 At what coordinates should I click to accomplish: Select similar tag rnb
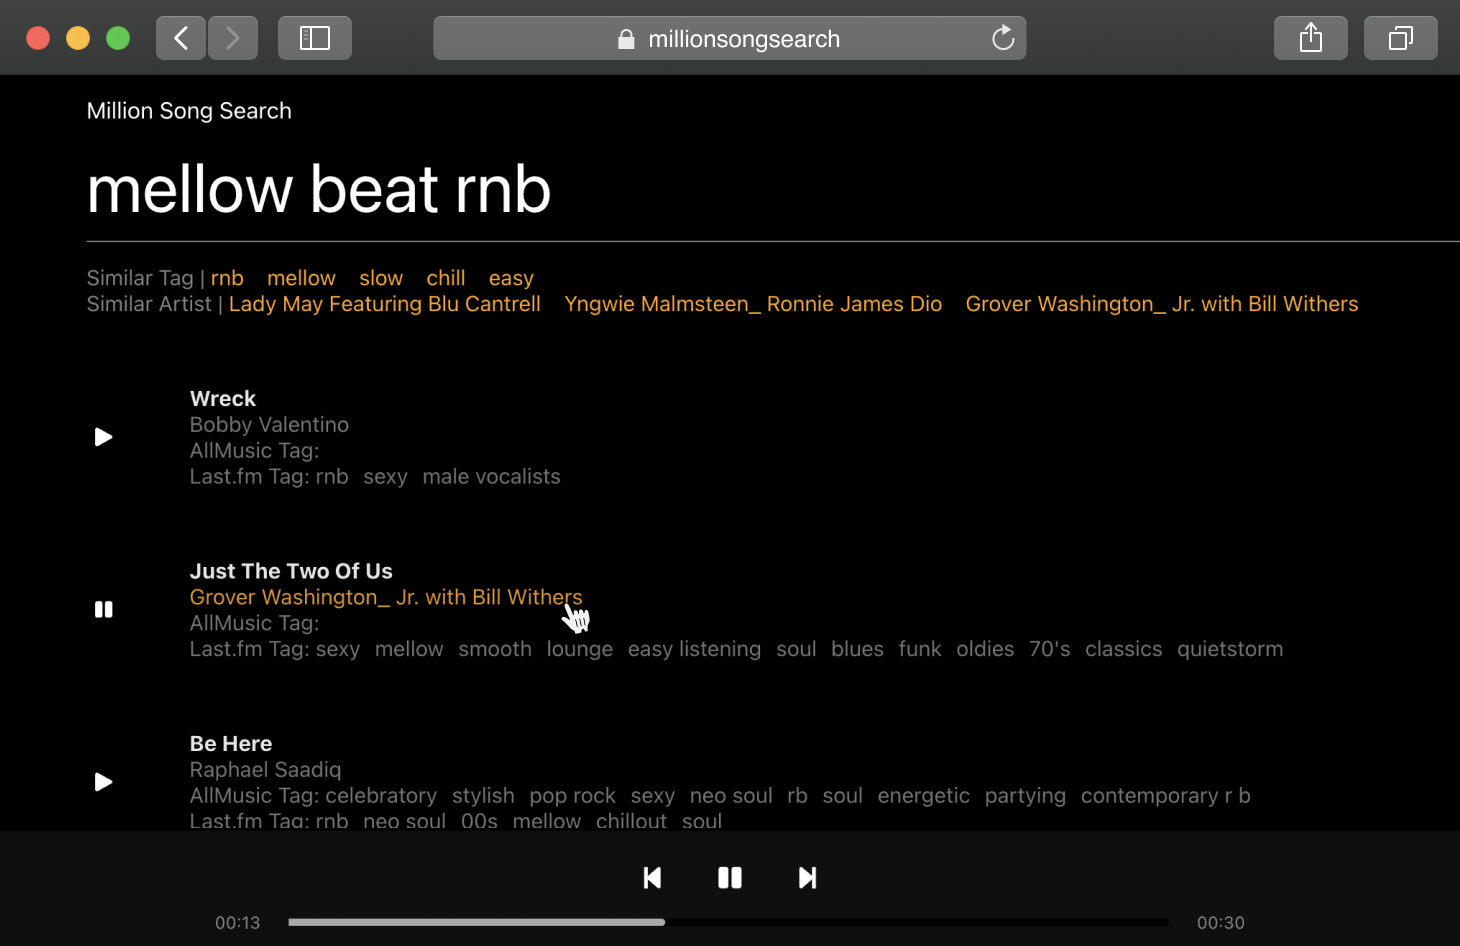pos(227,278)
